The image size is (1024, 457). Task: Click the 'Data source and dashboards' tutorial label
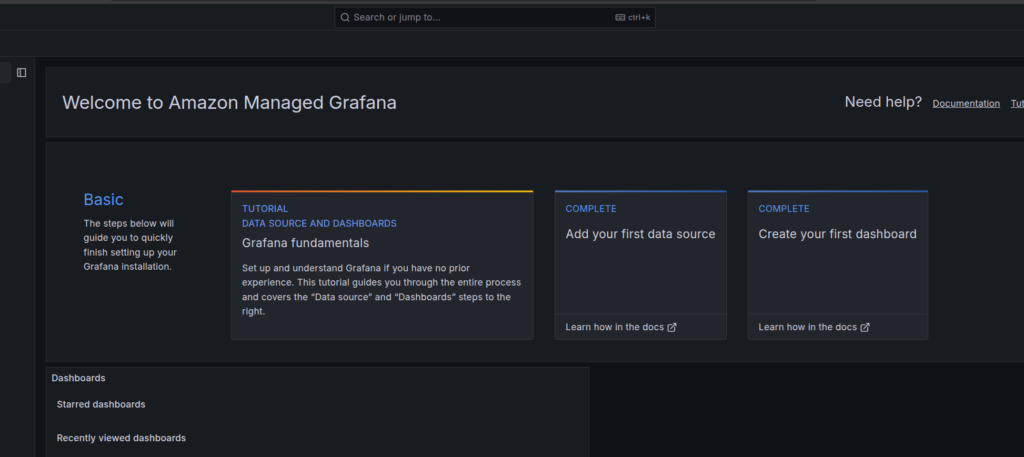(319, 223)
